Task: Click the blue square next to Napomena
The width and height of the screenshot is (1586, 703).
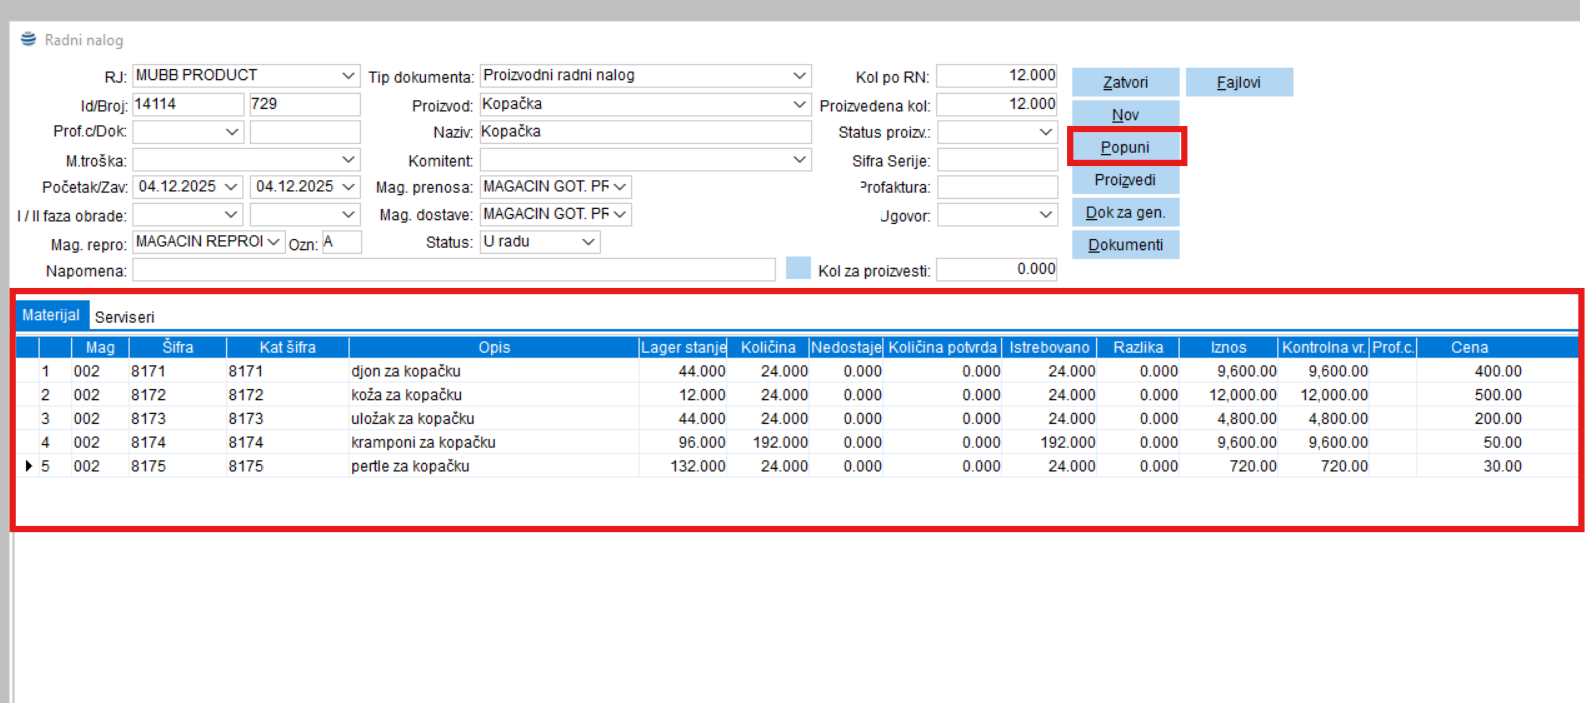Action: pos(798,268)
